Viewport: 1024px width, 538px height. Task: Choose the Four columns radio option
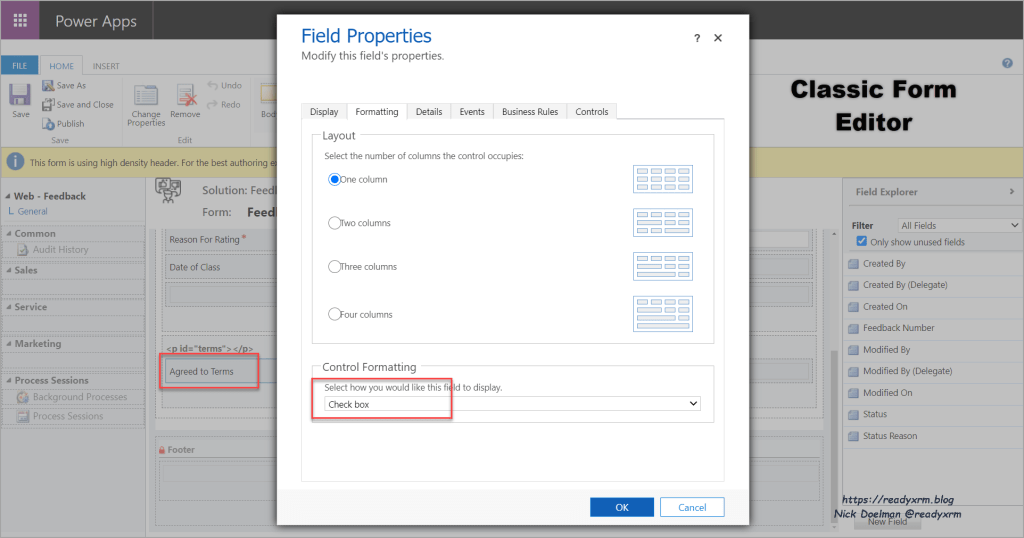tap(335, 314)
